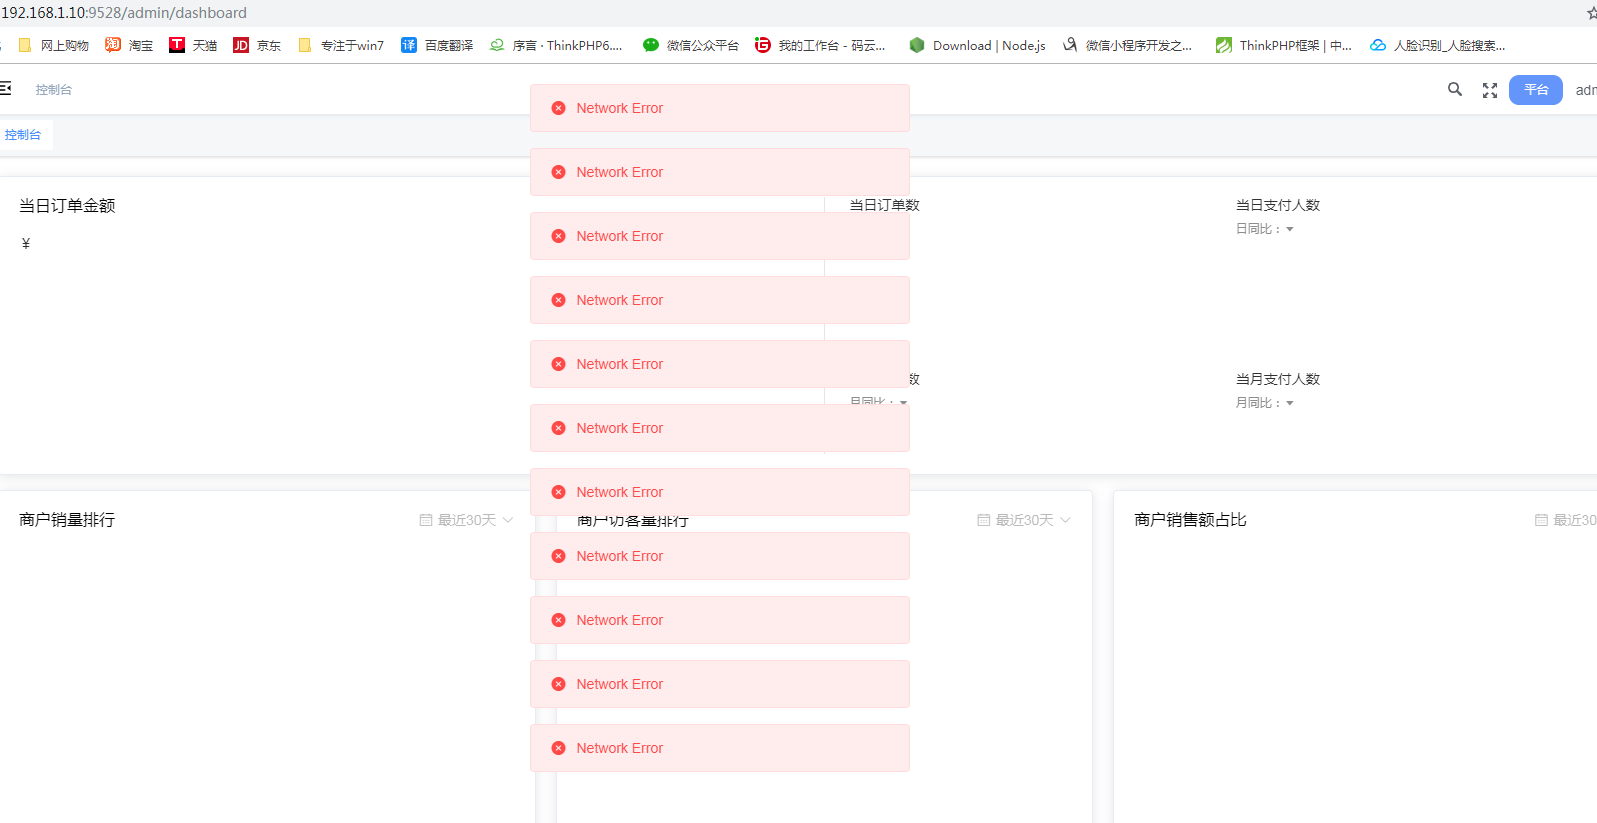This screenshot has height=823, width=1597.
Task: Click the 当日订单数 label
Action: (885, 205)
